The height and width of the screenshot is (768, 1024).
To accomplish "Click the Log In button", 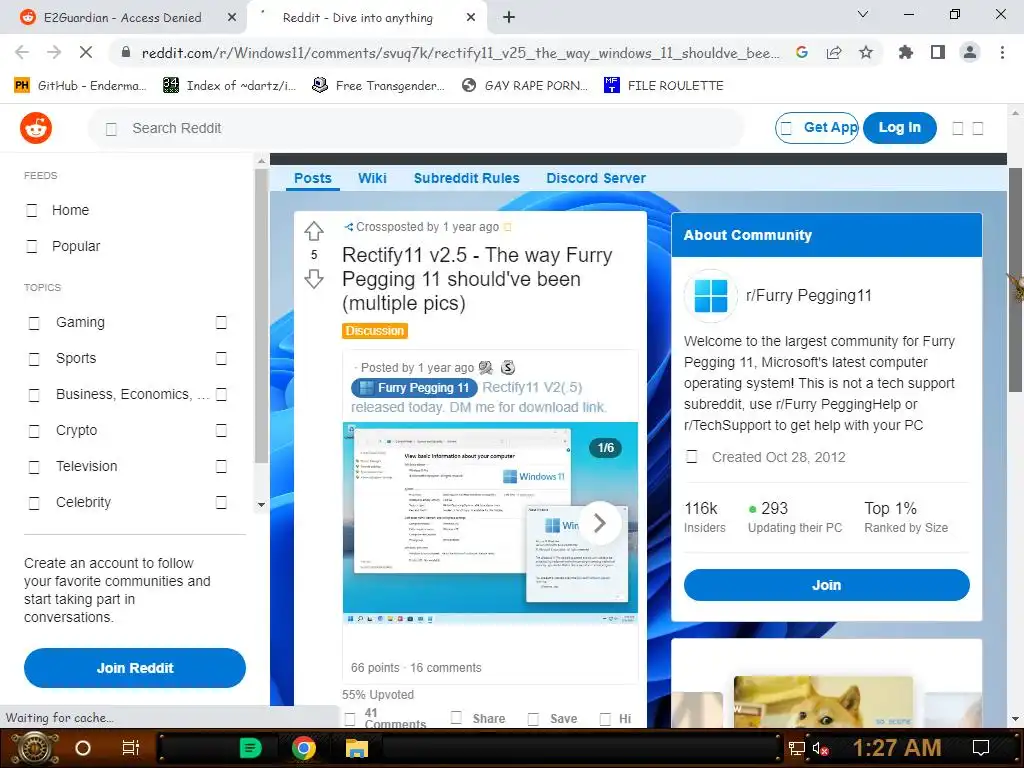I will (x=899, y=128).
